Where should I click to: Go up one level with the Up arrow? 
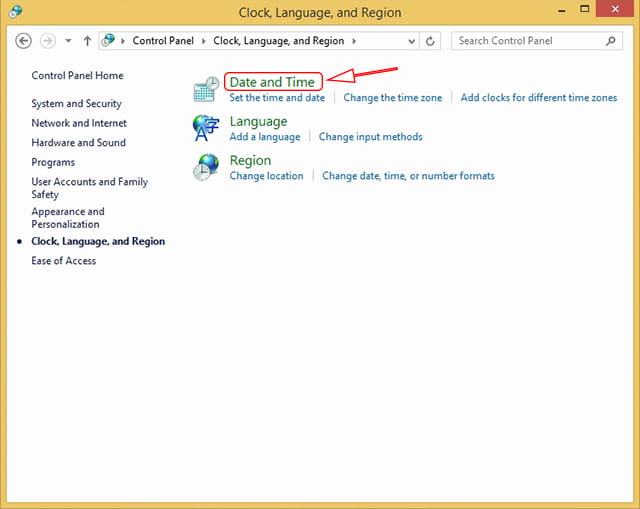pos(87,41)
